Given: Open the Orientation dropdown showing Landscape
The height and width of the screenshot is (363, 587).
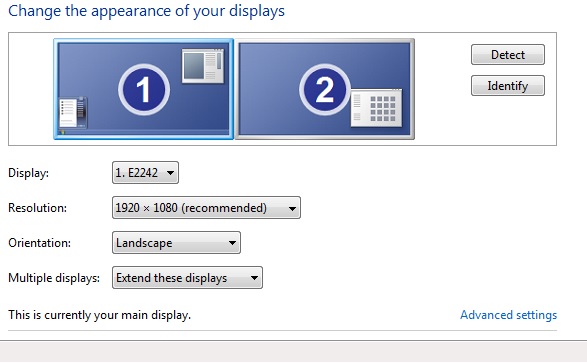Looking at the screenshot, I should point(176,242).
